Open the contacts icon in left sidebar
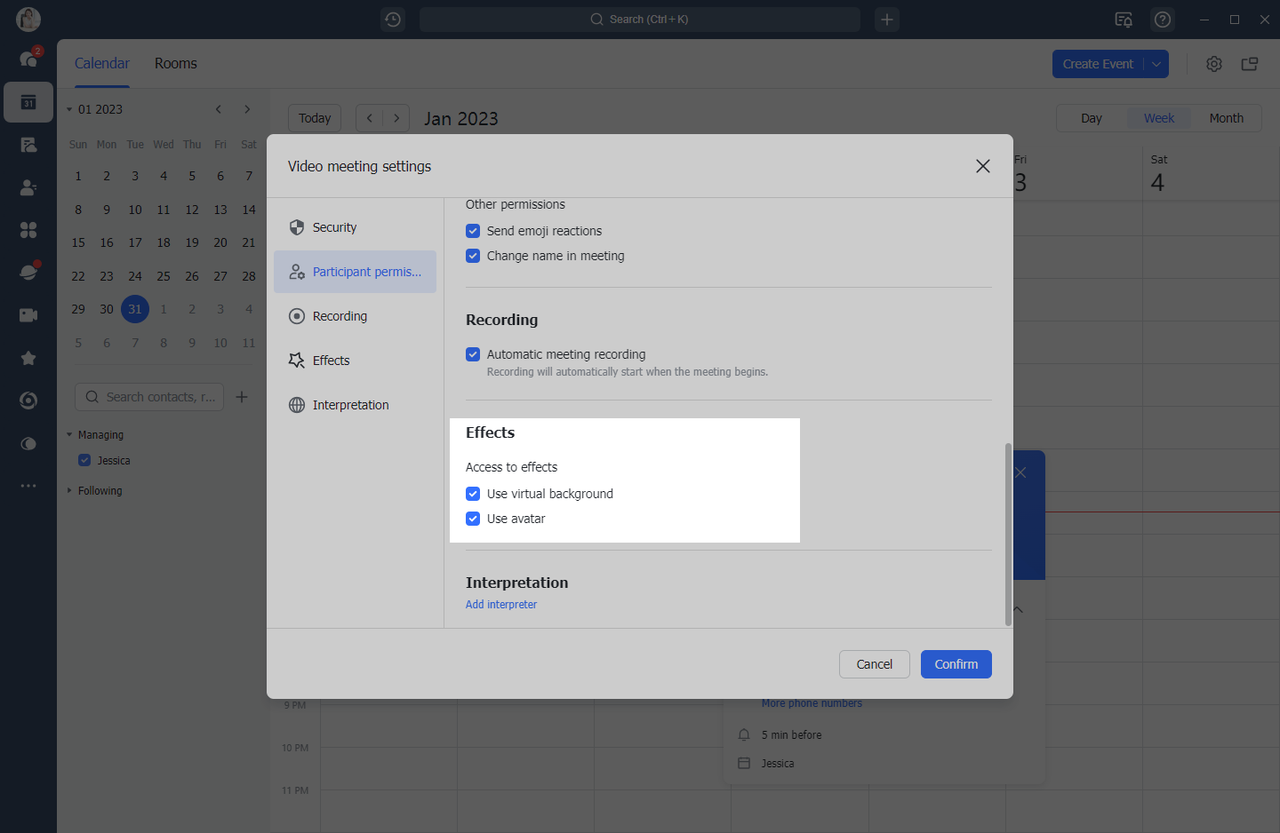This screenshot has height=833, width=1280. click(x=28, y=187)
